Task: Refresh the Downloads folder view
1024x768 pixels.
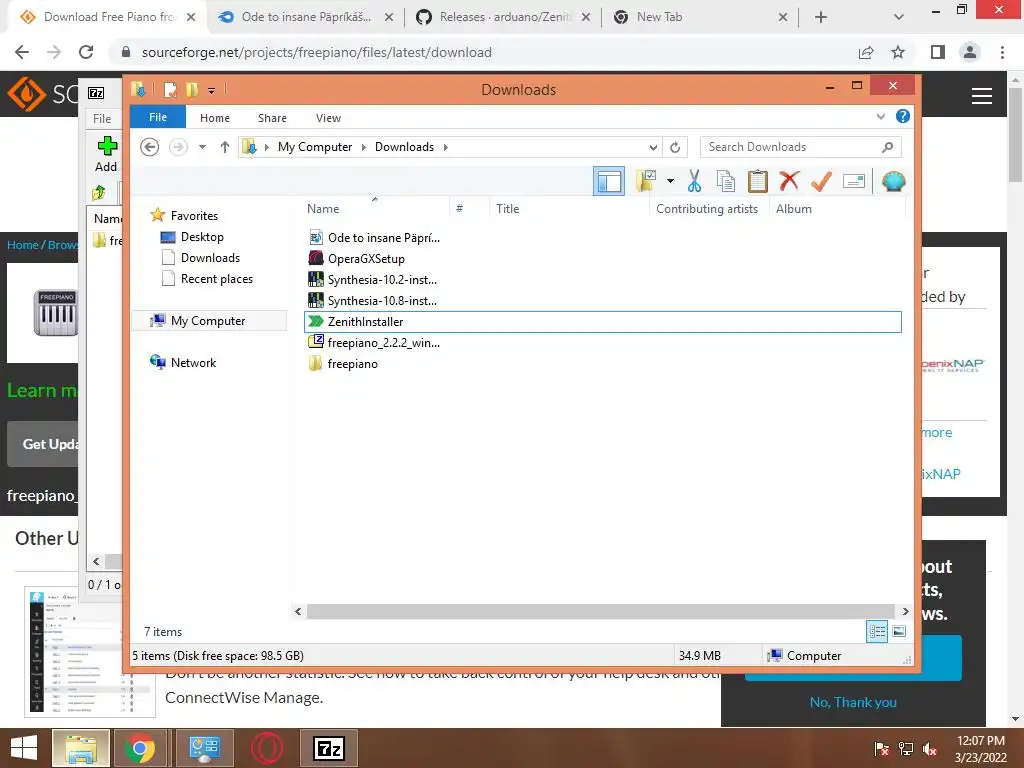Action: [675, 147]
